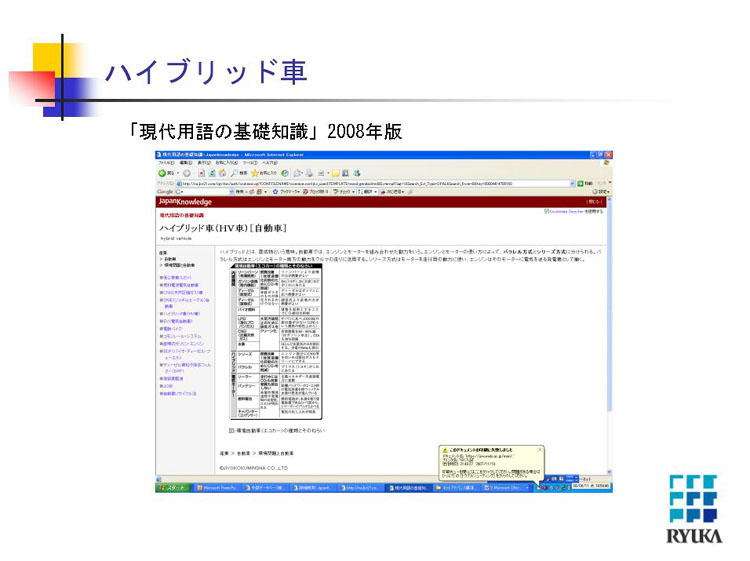750x561 pixels.
Task: Click inside the IE address bar
Action: click(x=373, y=183)
